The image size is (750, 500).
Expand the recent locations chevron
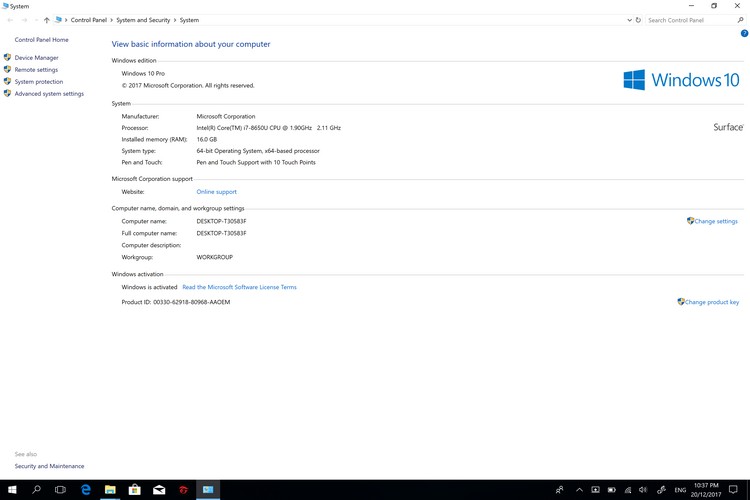(x=36, y=20)
